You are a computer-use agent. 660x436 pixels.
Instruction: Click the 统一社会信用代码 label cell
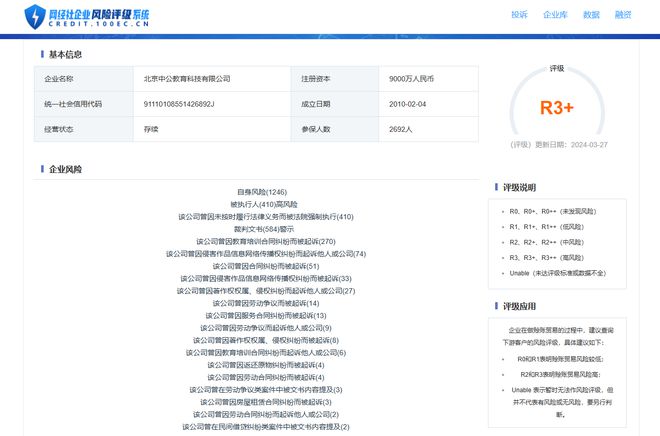(x=84, y=104)
